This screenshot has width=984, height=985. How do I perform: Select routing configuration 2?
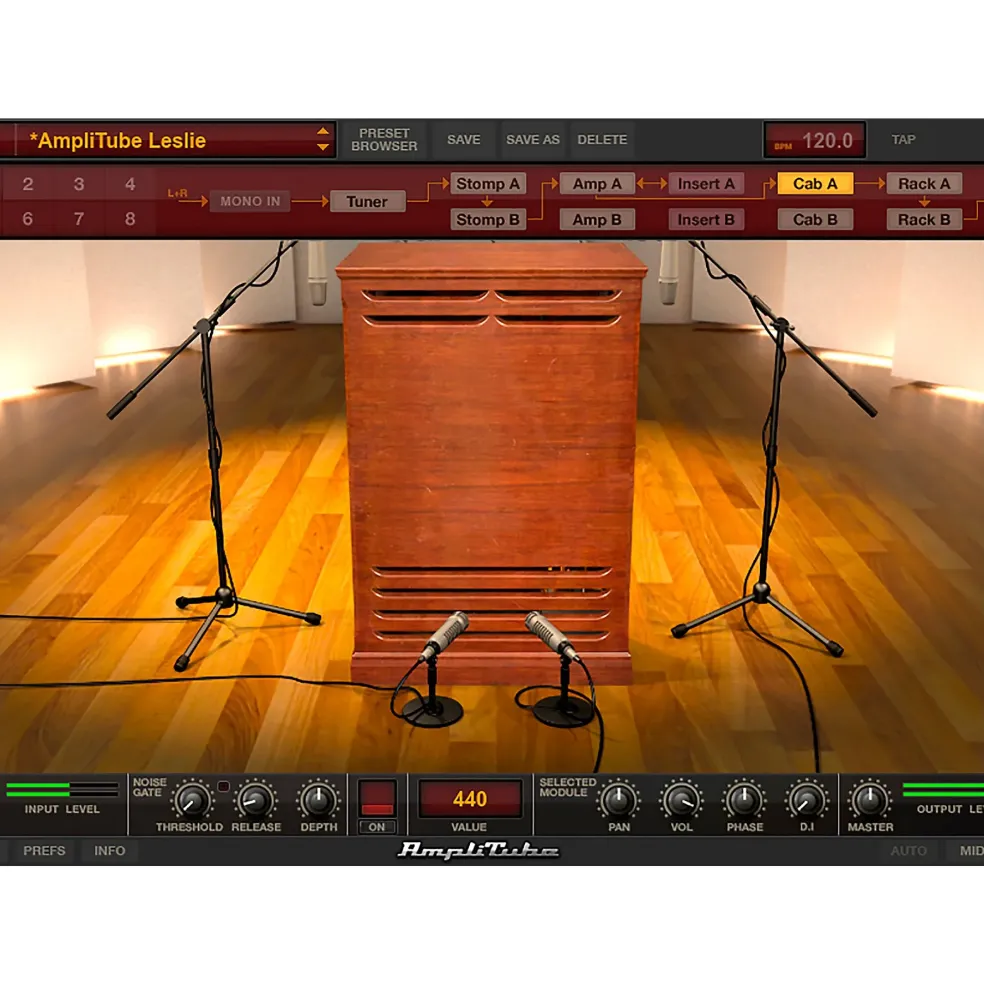(x=28, y=184)
